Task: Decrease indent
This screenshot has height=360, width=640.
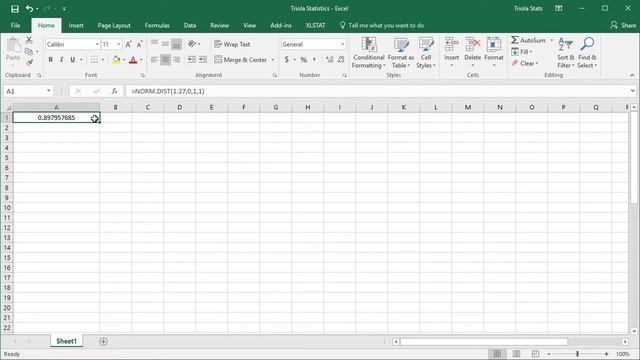Action: tap(191, 60)
